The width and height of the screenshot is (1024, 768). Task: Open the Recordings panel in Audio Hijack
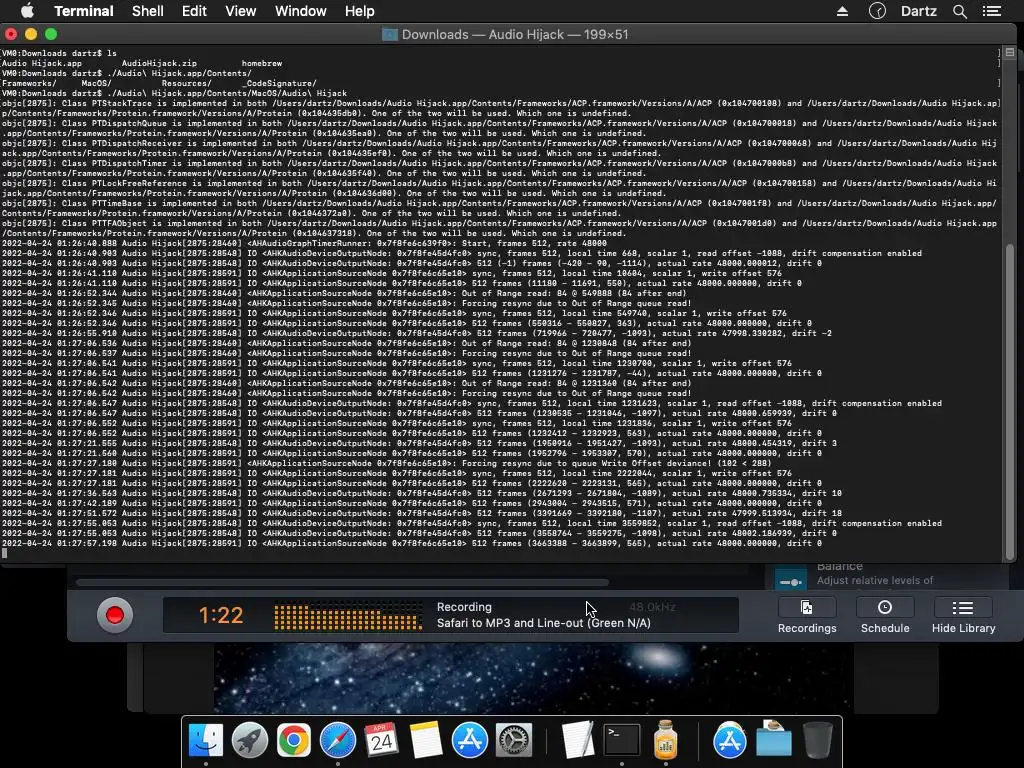click(x=807, y=616)
